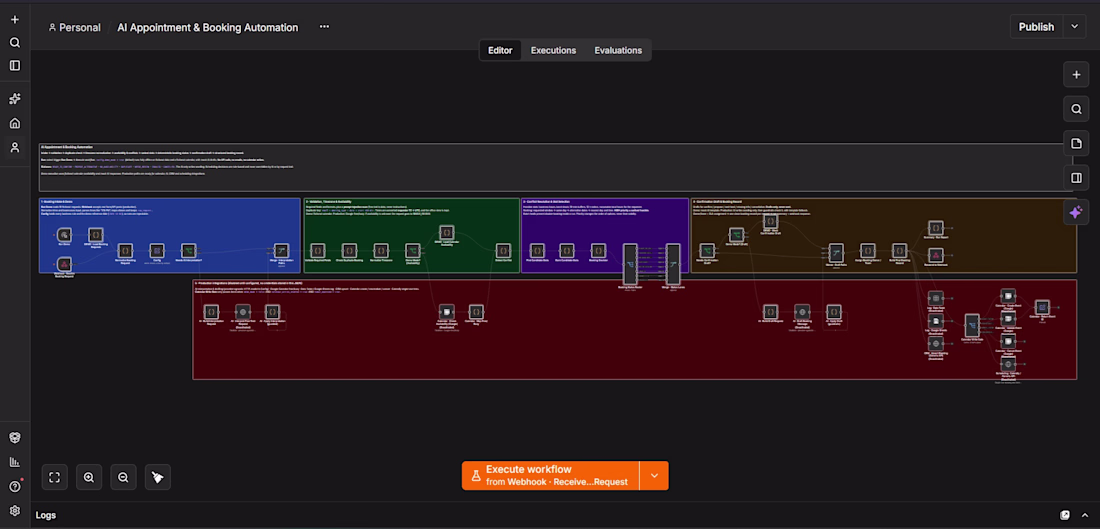
Task: Select the Normalize Timezone node
Action: point(381,250)
